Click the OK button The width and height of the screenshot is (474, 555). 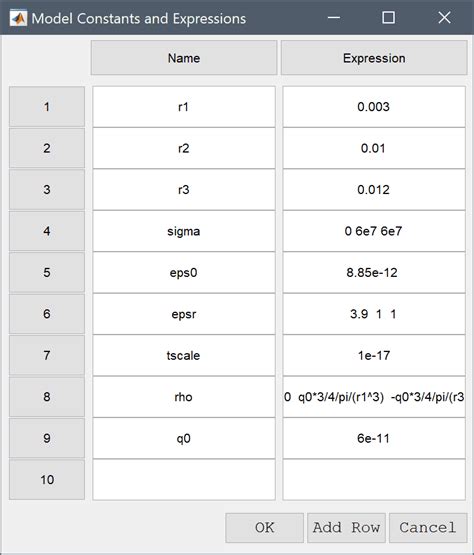point(264,528)
